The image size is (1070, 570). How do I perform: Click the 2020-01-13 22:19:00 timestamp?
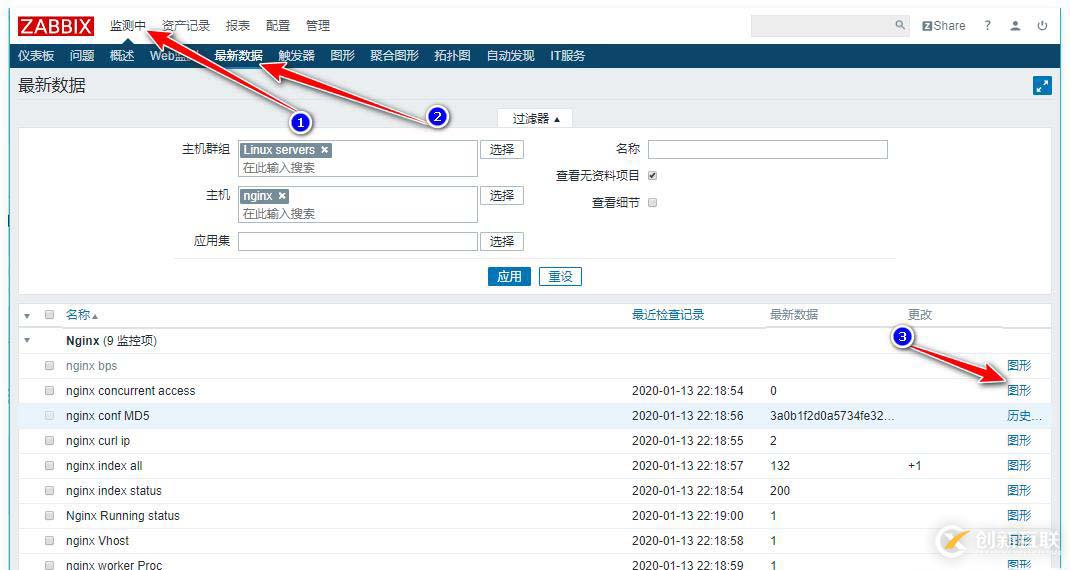pos(688,515)
